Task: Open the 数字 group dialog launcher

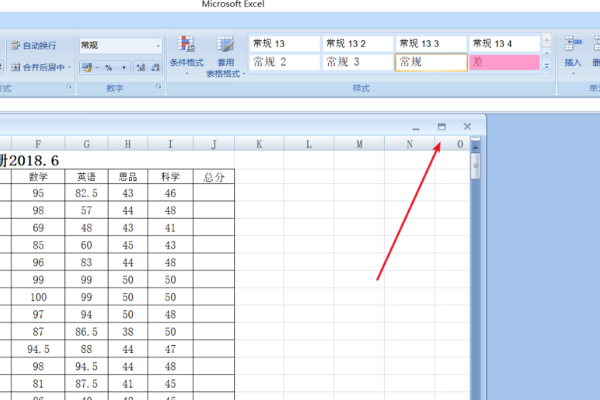Action: [158, 87]
